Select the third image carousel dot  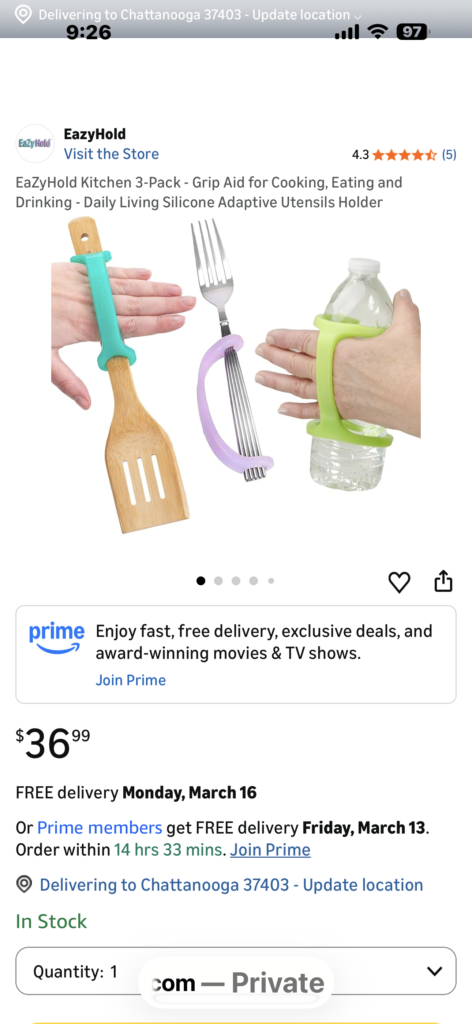coord(236,581)
